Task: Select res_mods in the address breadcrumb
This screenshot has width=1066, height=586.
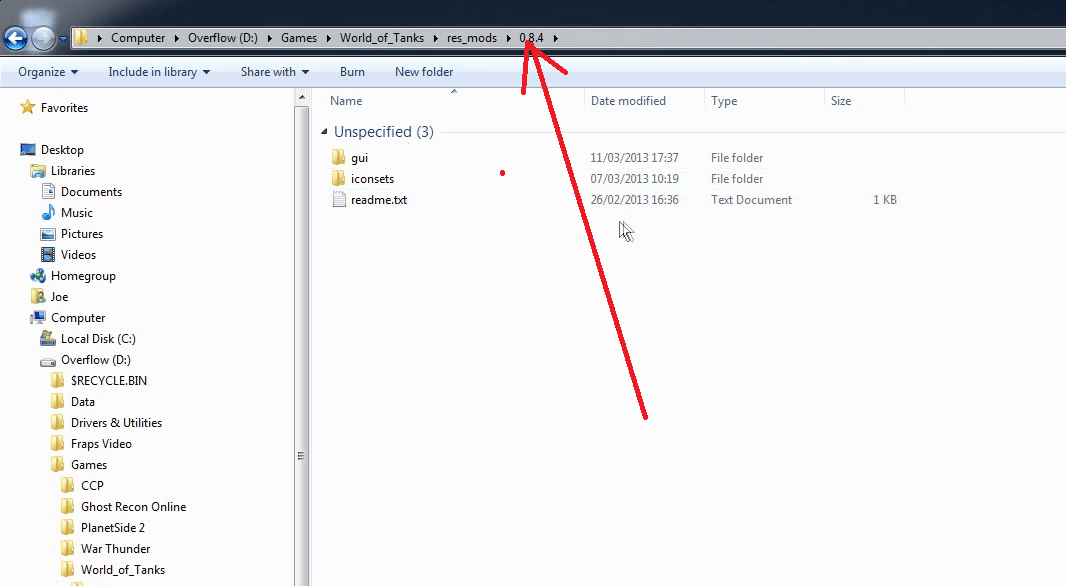Action: point(472,38)
